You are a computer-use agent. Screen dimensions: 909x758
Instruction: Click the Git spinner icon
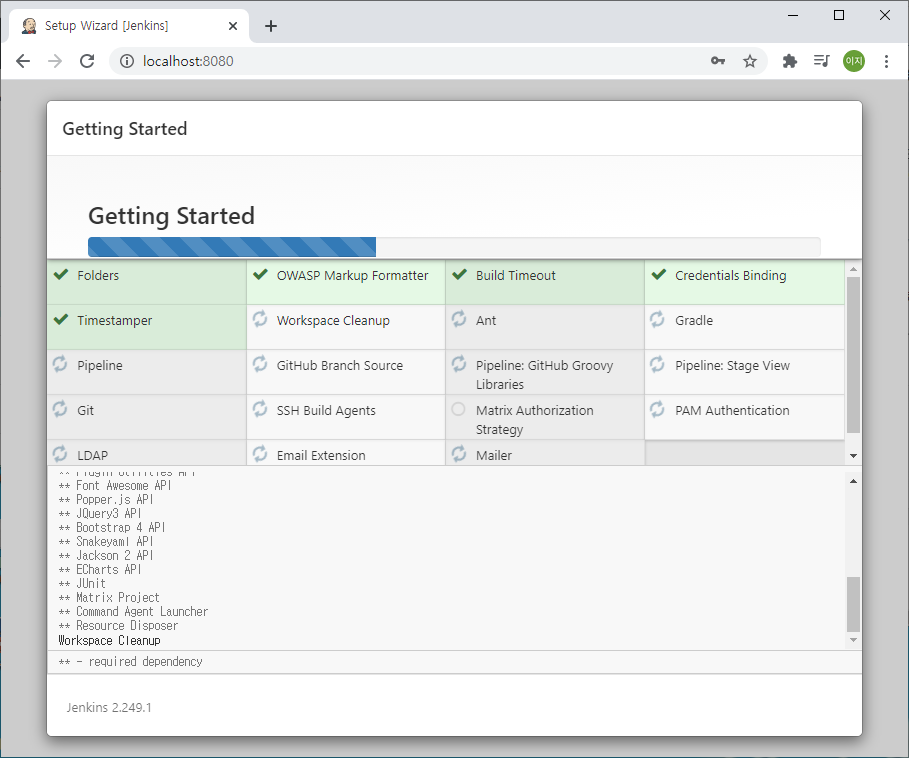click(x=60, y=409)
